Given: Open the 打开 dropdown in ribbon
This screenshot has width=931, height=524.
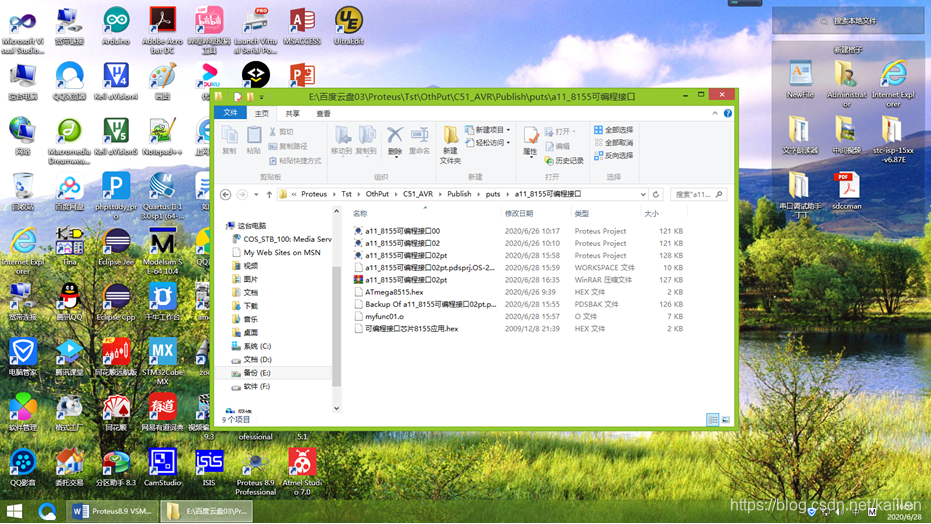Looking at the screenshot, I should coord(560,131).
